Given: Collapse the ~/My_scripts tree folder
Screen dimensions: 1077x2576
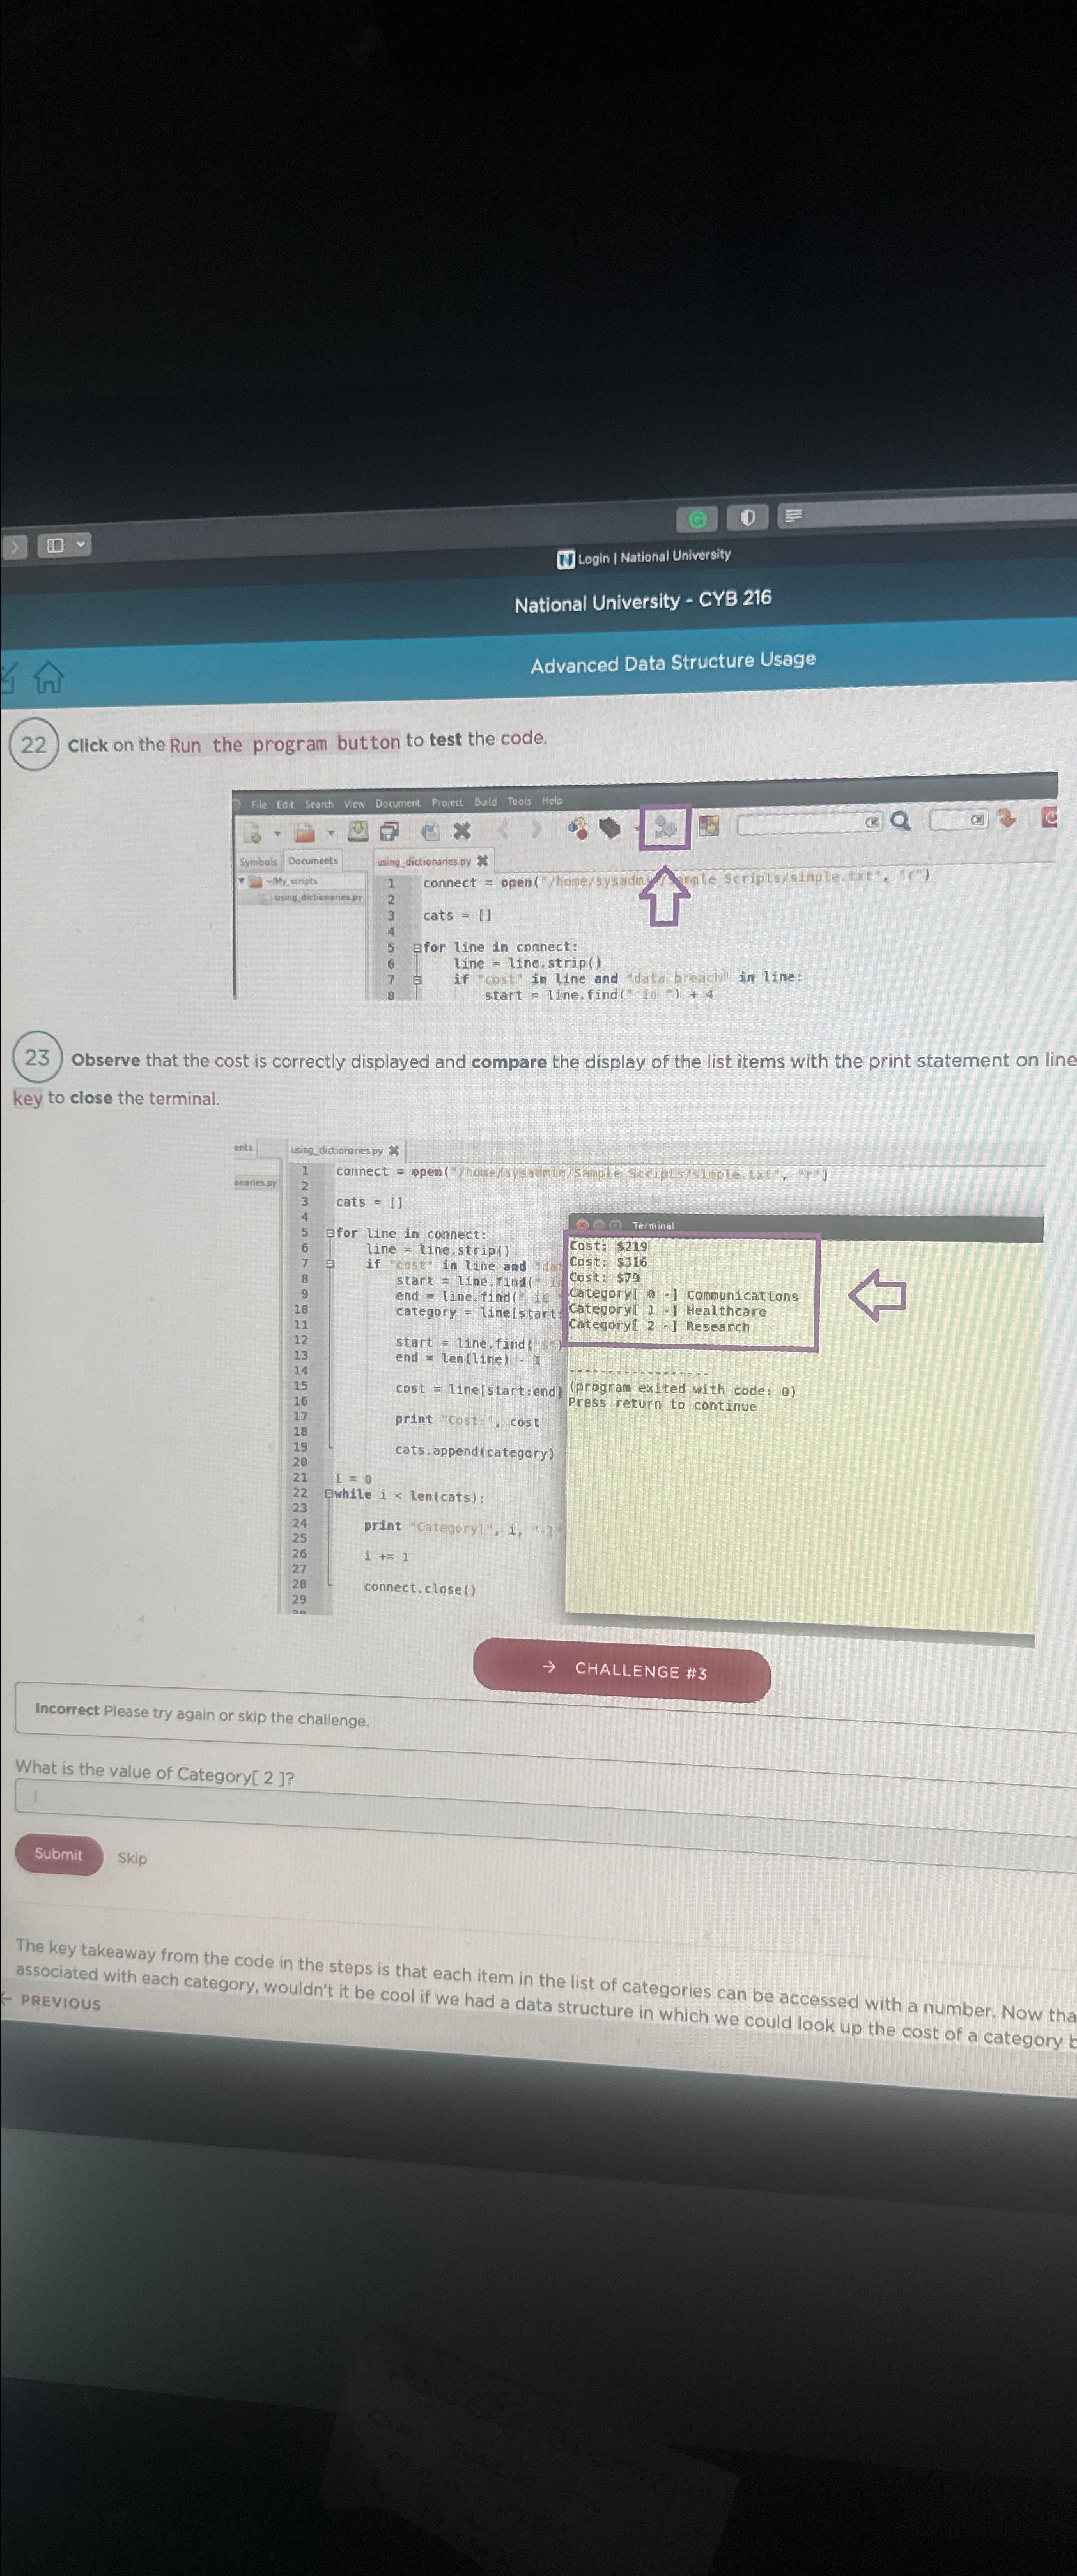Looking at the screenshot, I should (x=242, y=881).
